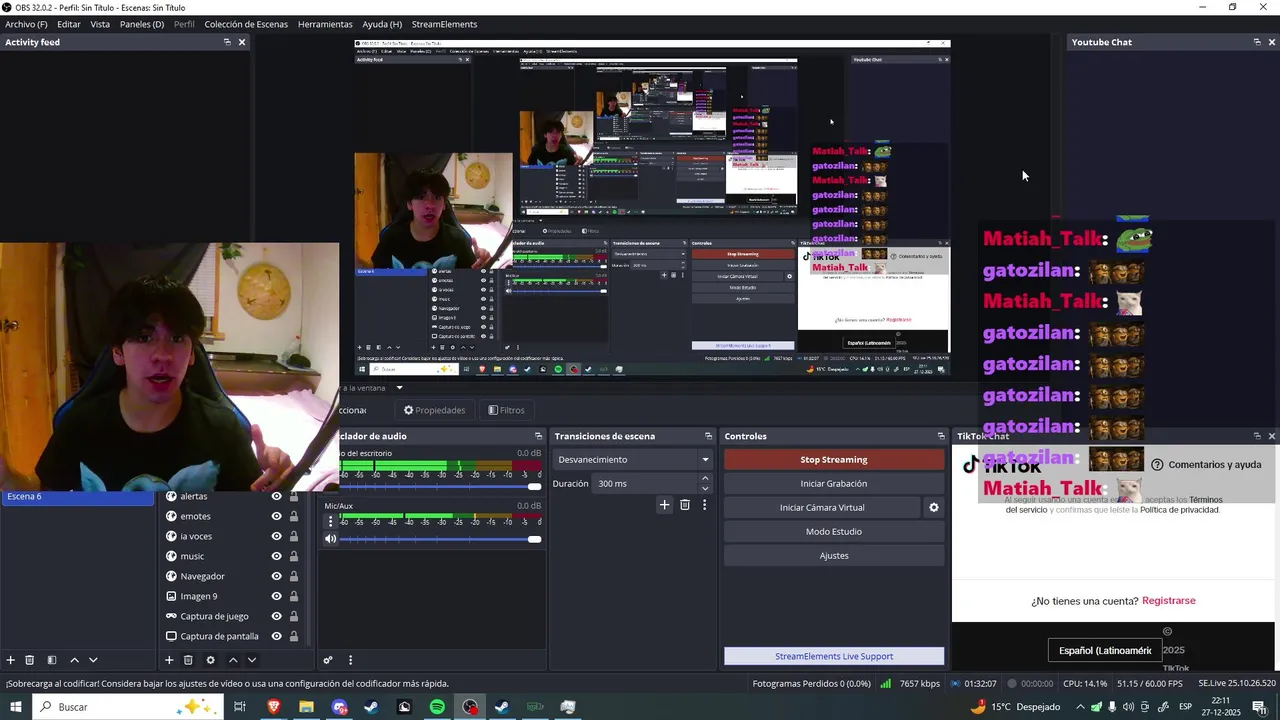Open Colección de Escenas menu

[x=246, y=24]
